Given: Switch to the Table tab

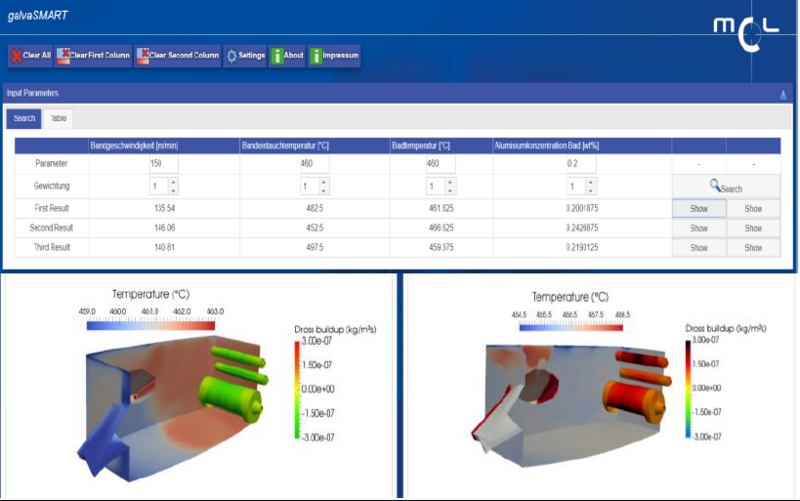Looking at the screenshot, I should click(x=59, y=119).
